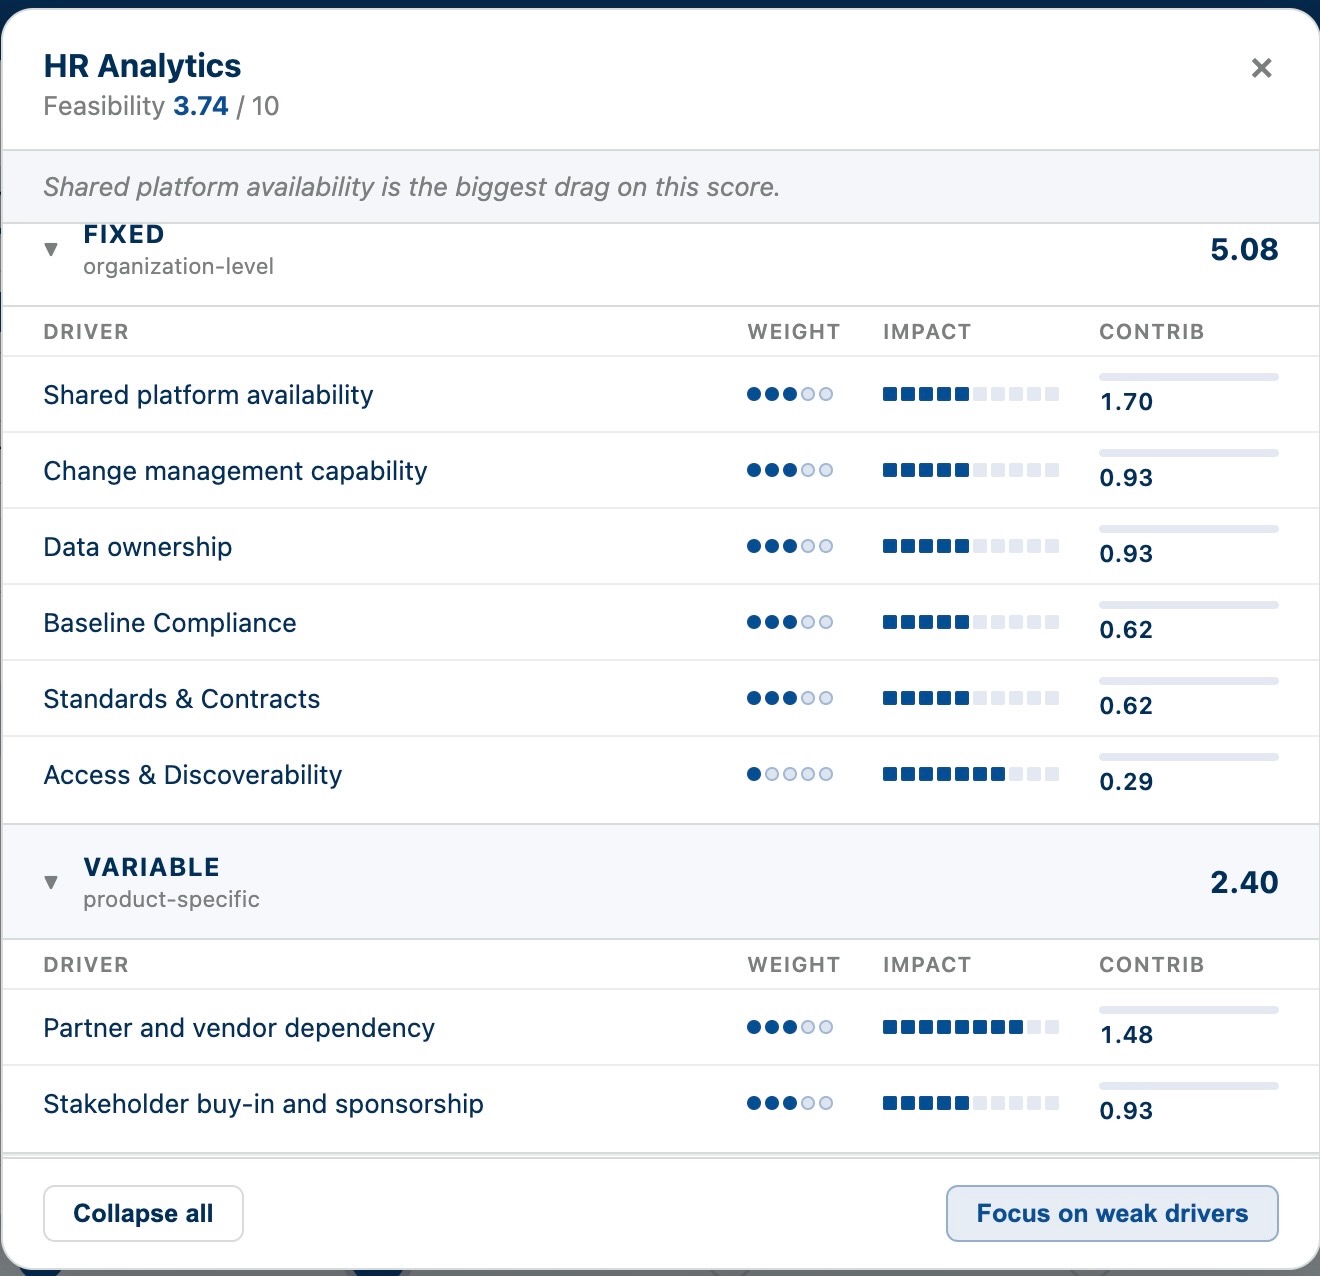Screen dimensions: 1320x1276
Task: Click impact bar for Baseline Compliance
Action: pos(970,622)
